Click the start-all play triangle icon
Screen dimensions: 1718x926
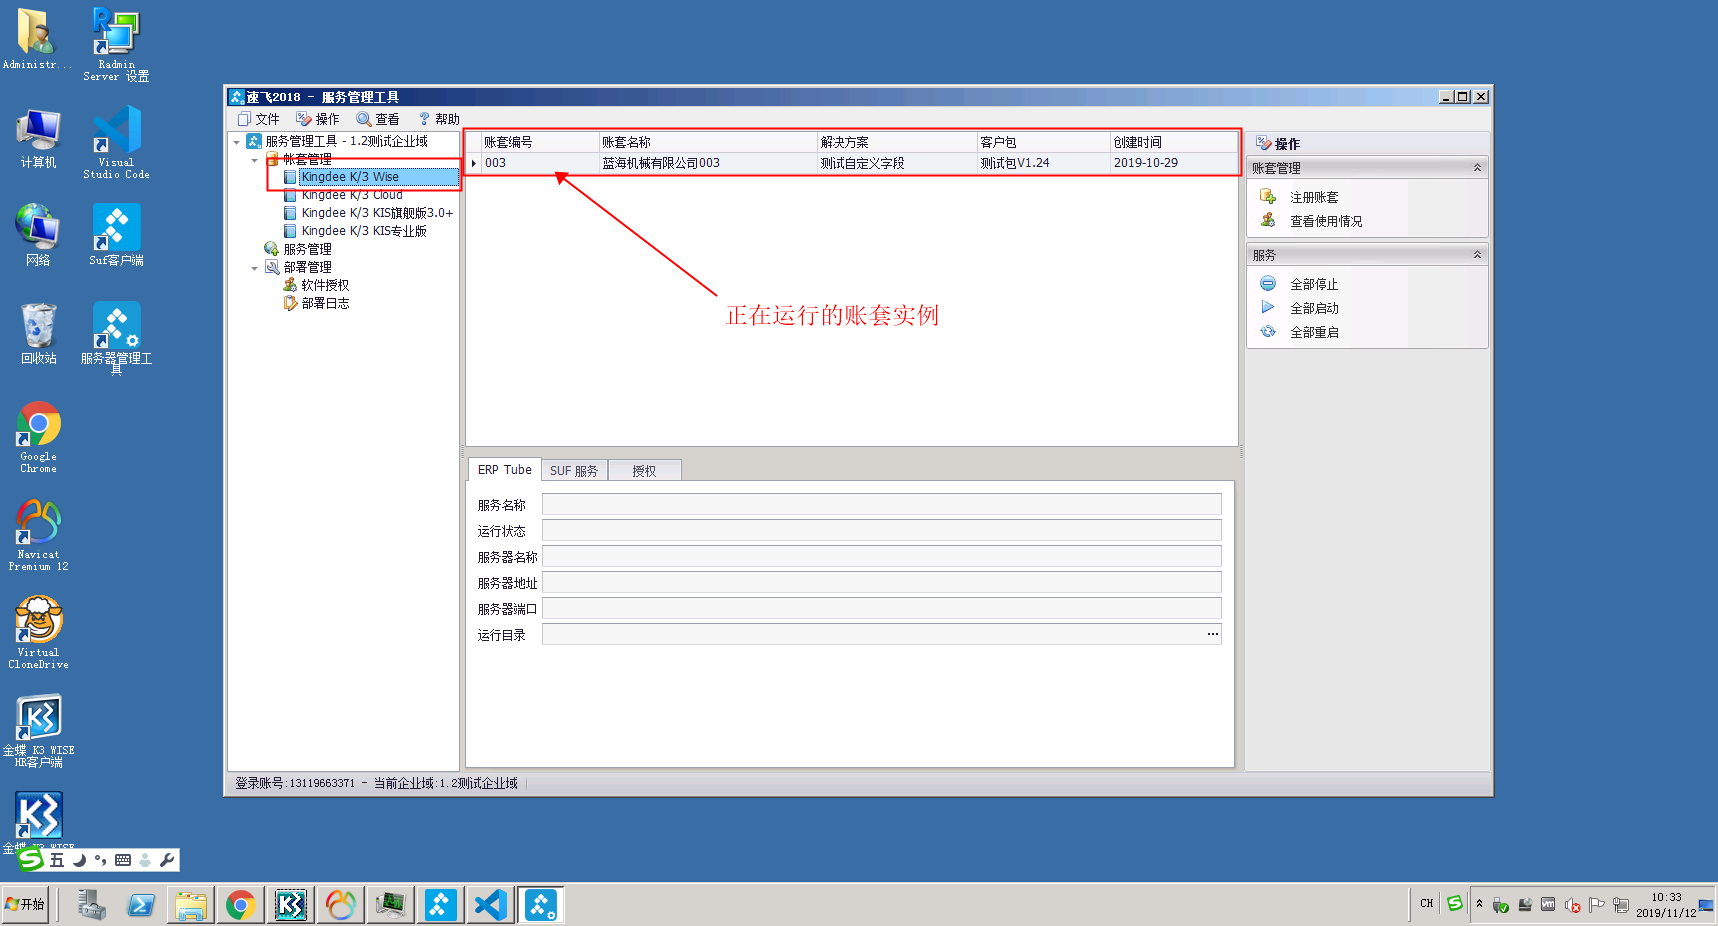click(1268, 307)
